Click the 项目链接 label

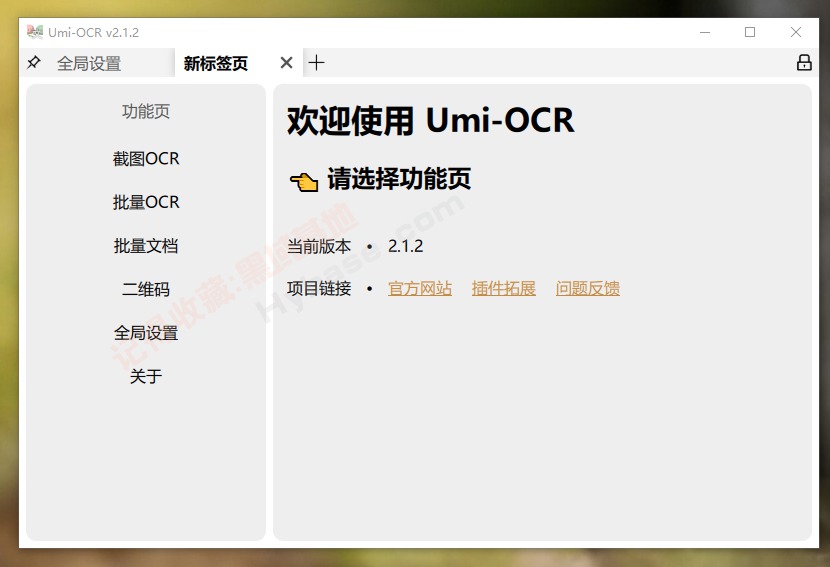tap(319, 289)
